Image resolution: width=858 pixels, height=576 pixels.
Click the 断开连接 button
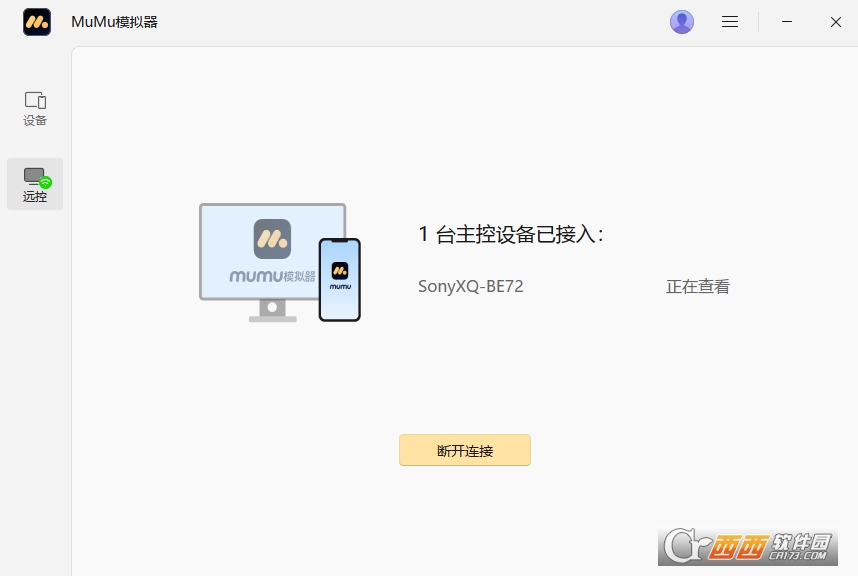[465, 450]
